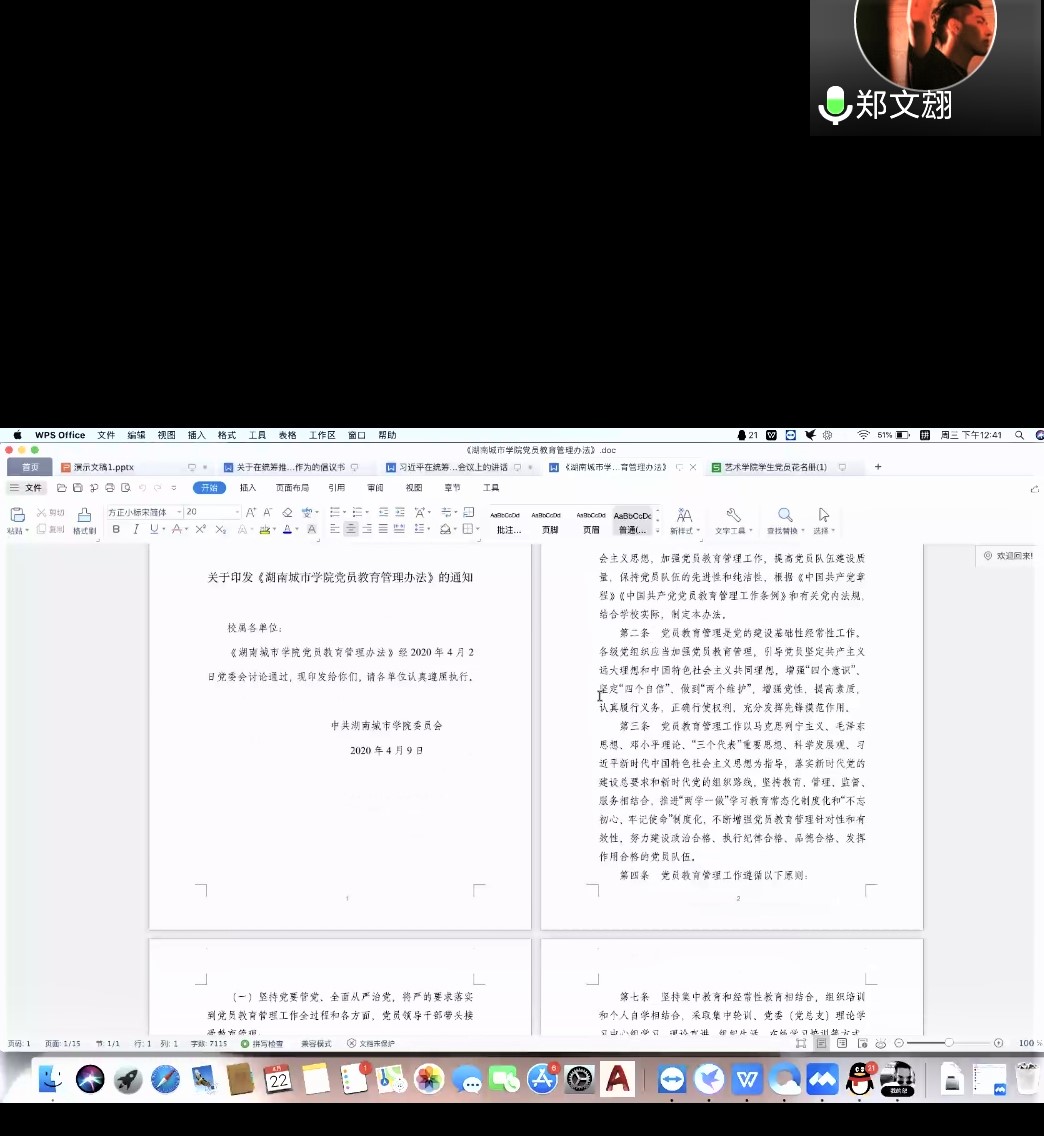Viewport: 1044px width, 1136px height.
Task: Switch to the 插入 ribbon tab
Action: (249, 487)
